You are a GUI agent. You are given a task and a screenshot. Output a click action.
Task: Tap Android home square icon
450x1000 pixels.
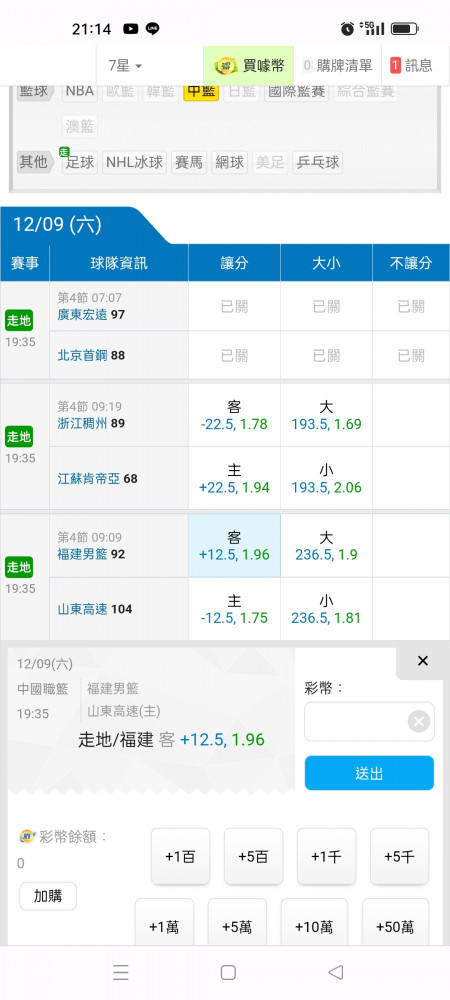tap(228, 972)
